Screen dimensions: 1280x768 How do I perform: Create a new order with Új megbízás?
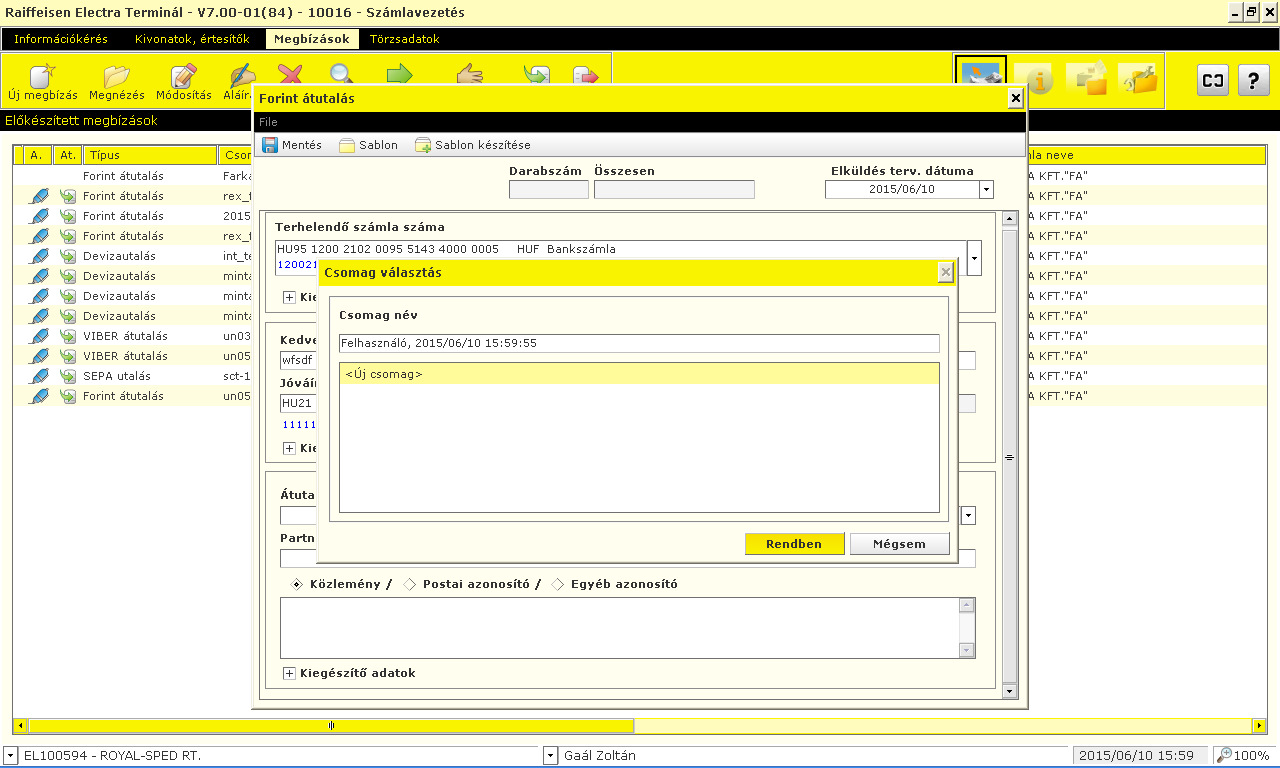pos(42,82)
